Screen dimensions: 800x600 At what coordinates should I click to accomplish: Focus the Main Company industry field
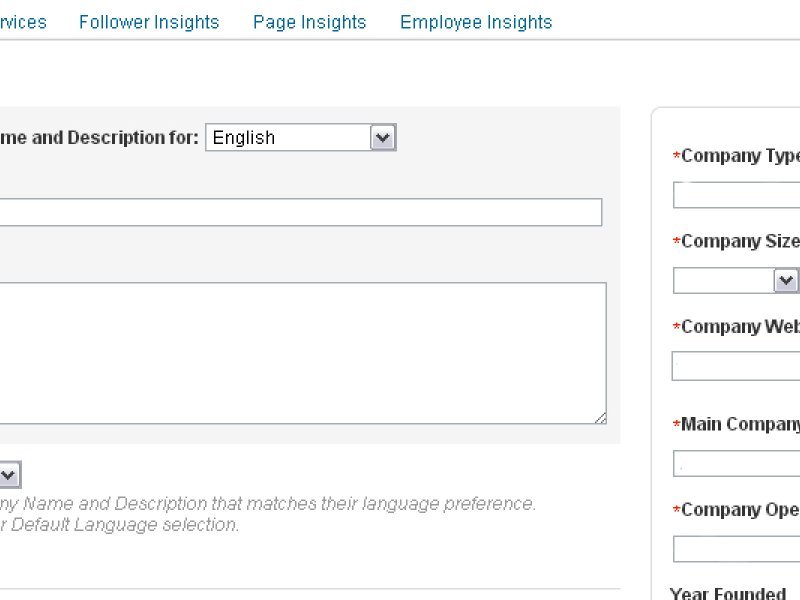tap(737, 464)
